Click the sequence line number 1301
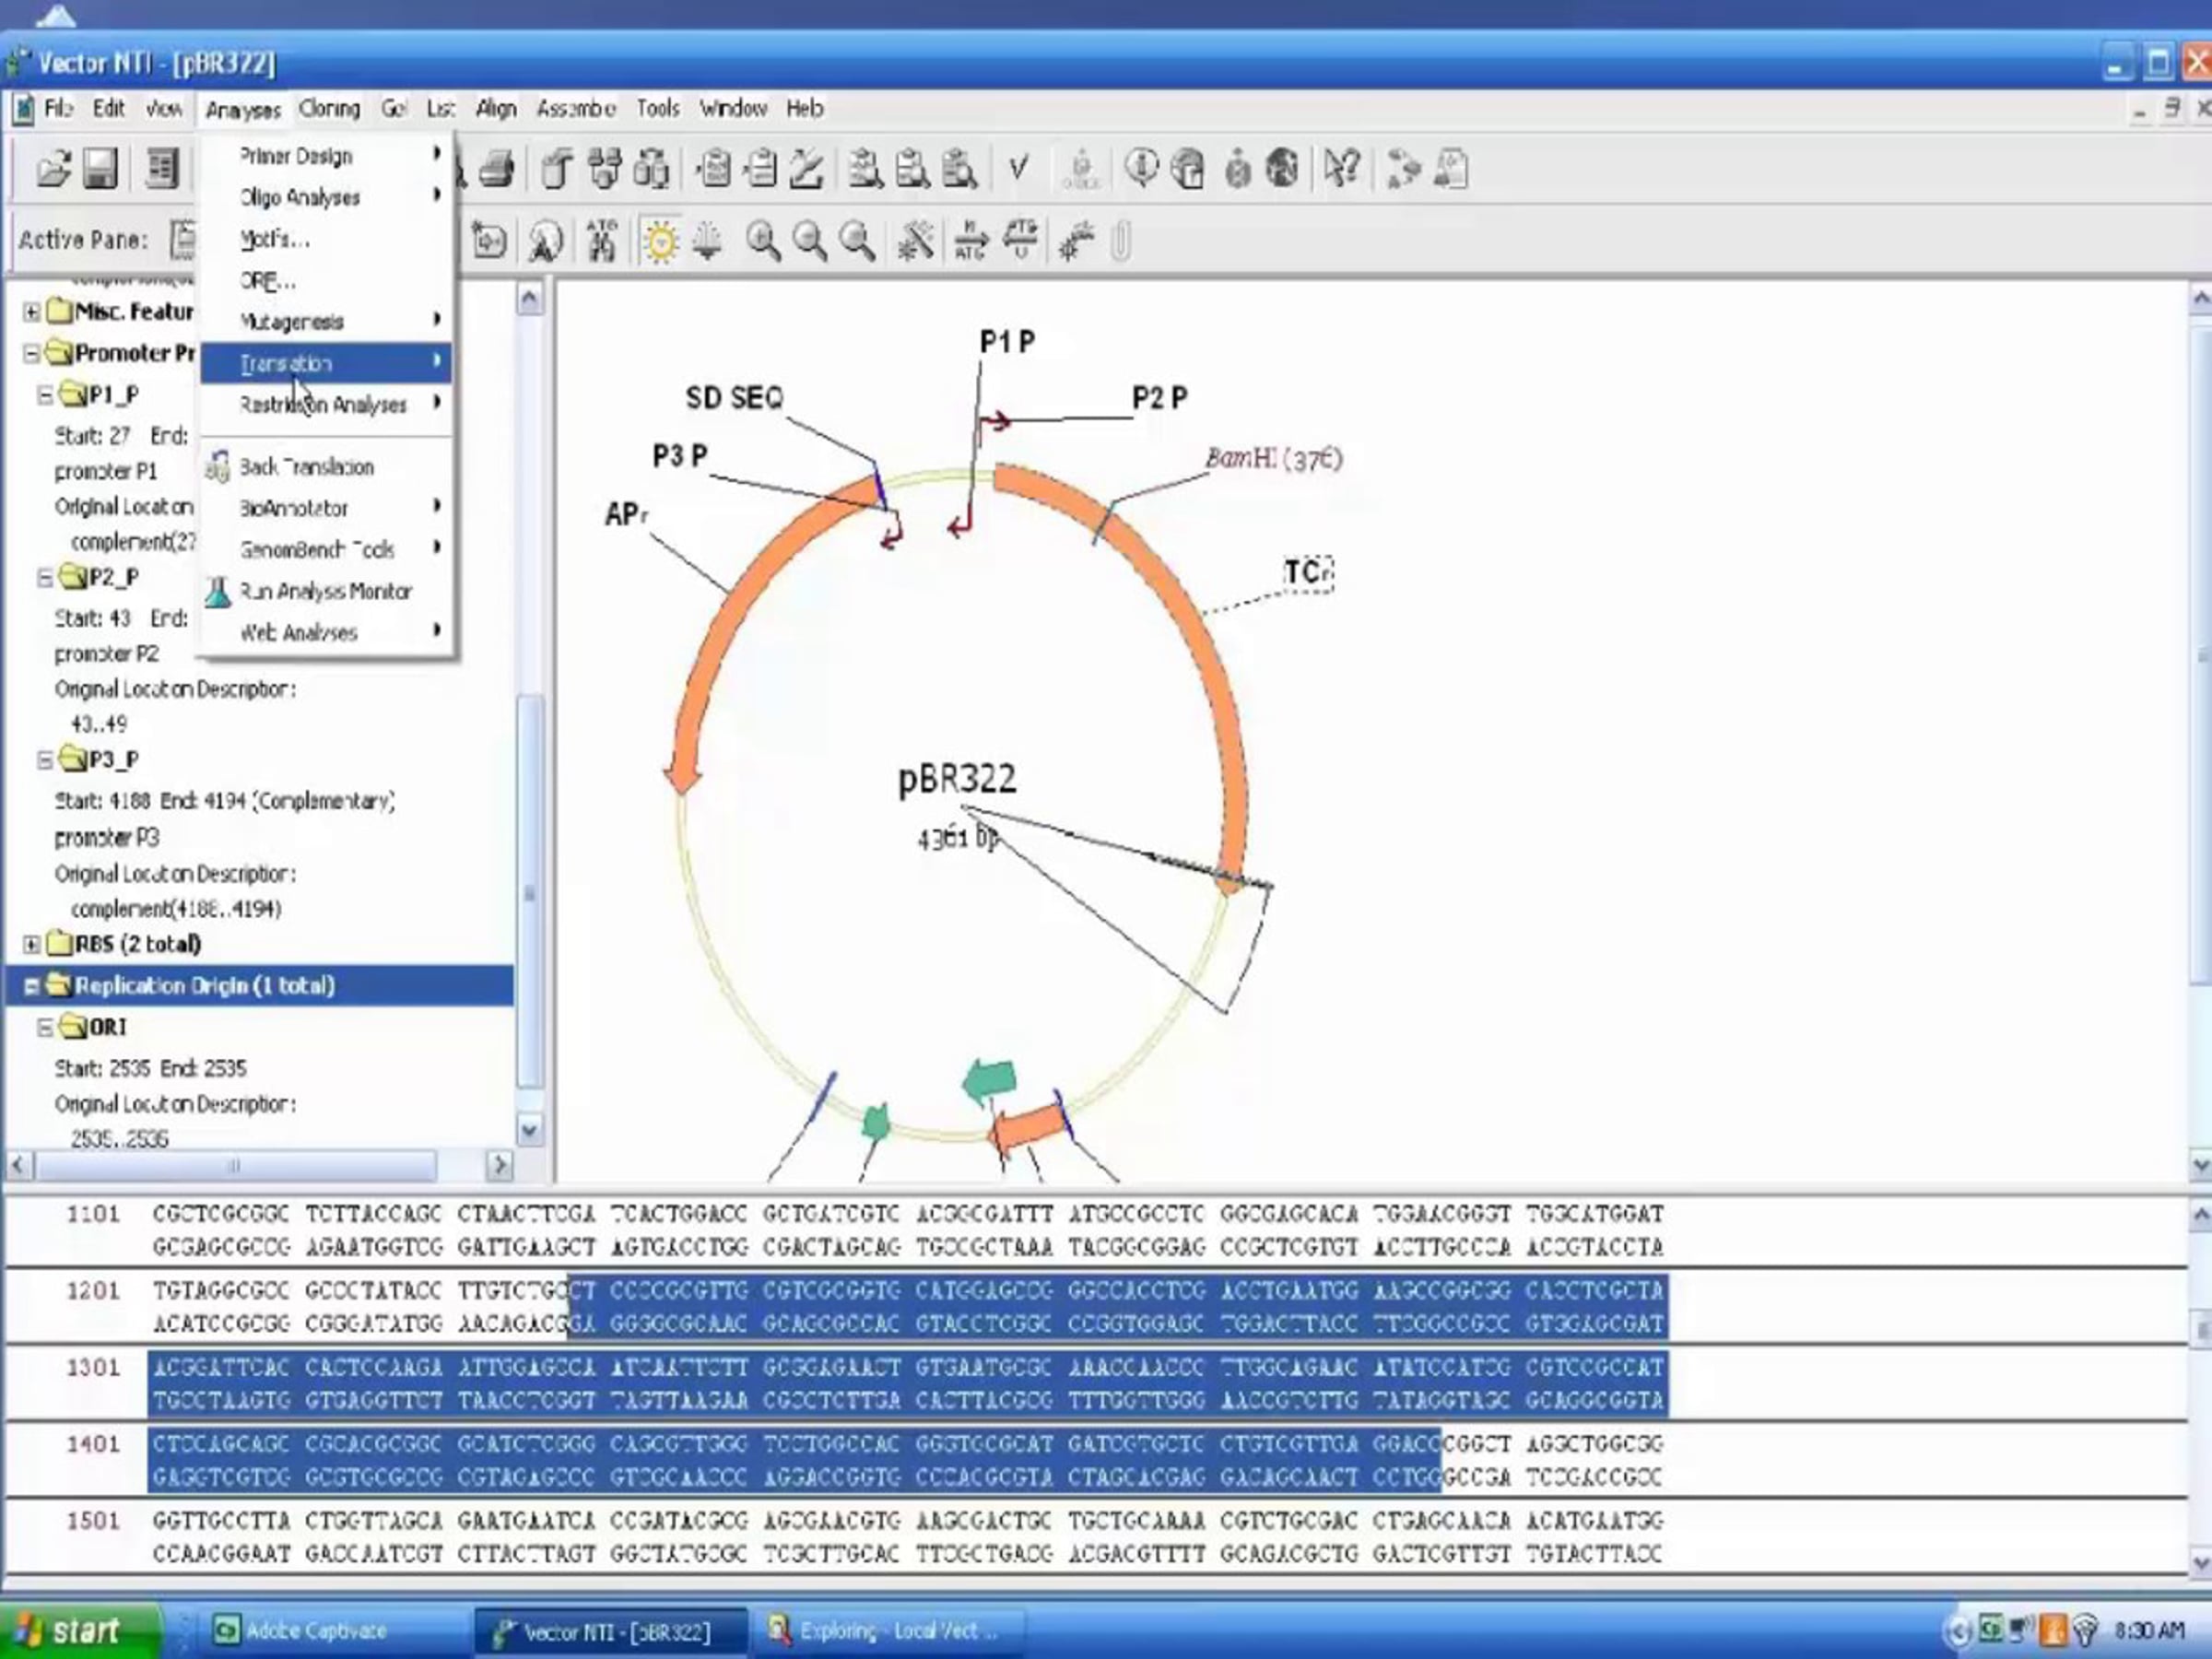 tap(93, 1367)
